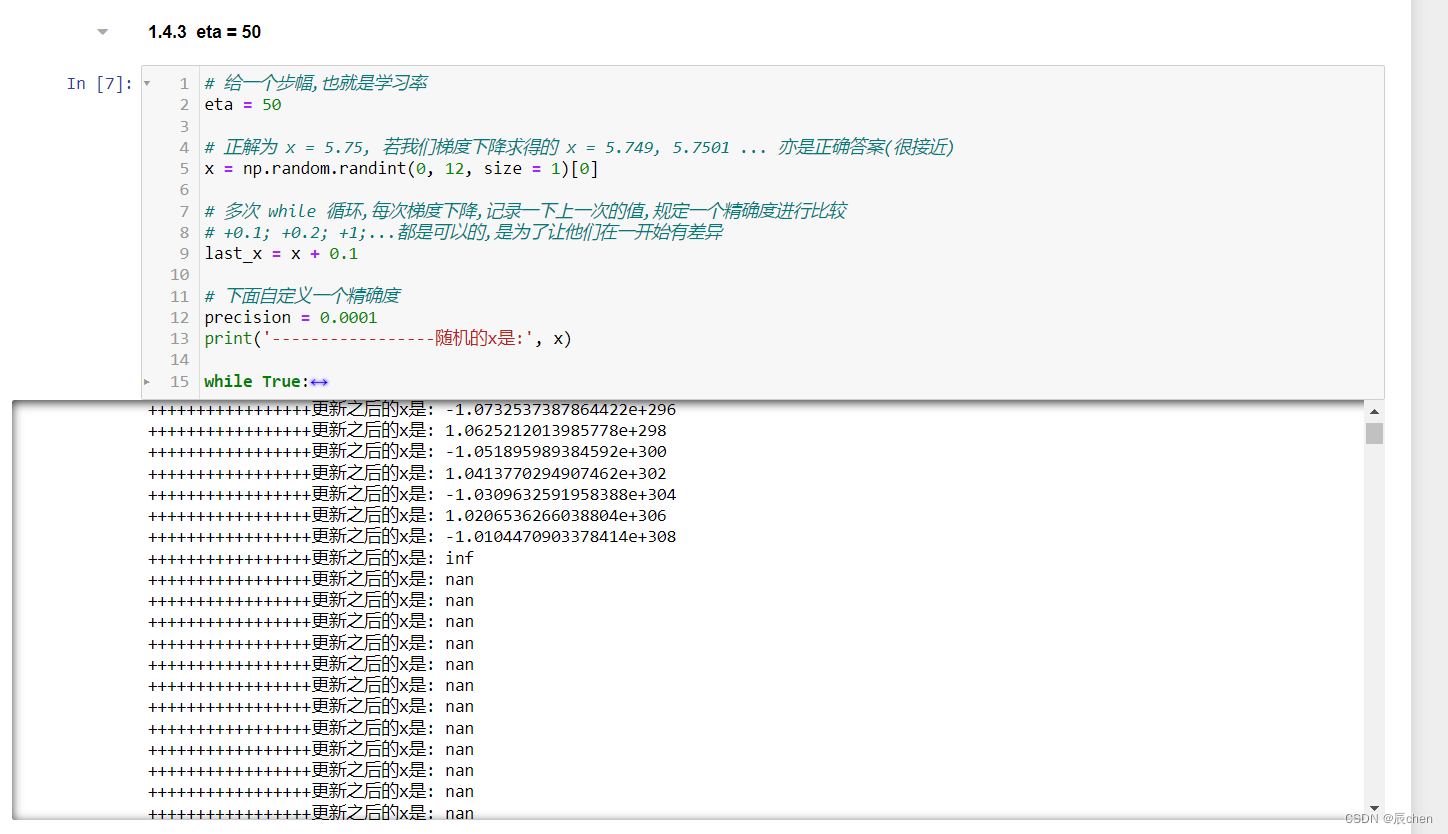Click the comment starting +0.1; +0.2; +1;
Image resolution: width=1448 pixels, height=834 pixels.
pyautogui.click(x=463, y=232)
